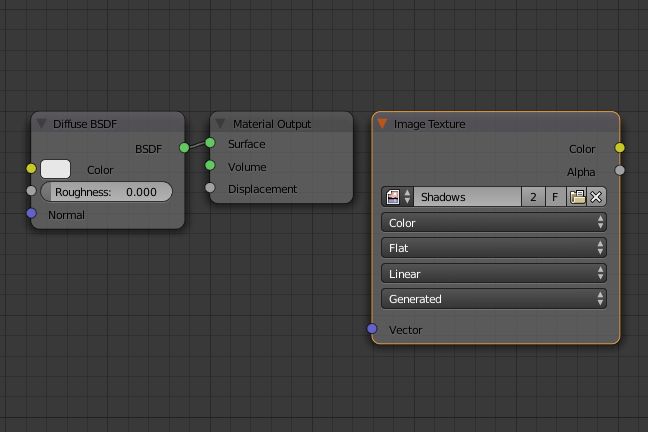Open the Linear interpolation dropdown
Image resolution: width=648 pixels, height=432 pixels.
(x=494, y=274)
